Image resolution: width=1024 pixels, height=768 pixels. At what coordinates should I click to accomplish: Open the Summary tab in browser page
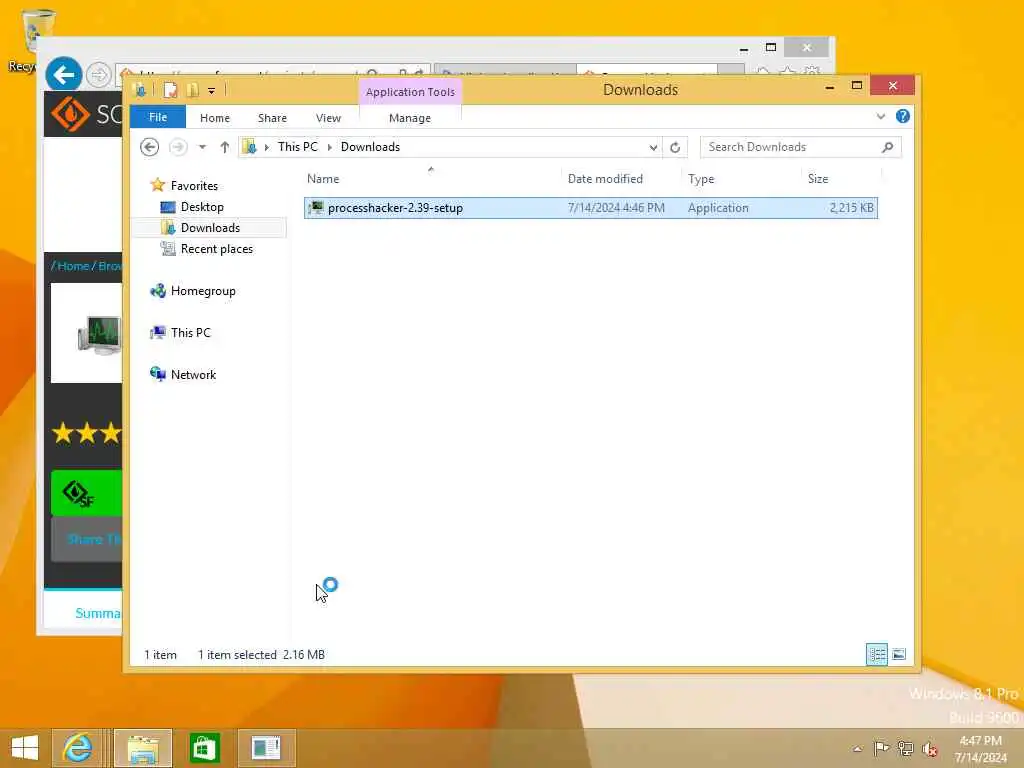click(98, 614)
